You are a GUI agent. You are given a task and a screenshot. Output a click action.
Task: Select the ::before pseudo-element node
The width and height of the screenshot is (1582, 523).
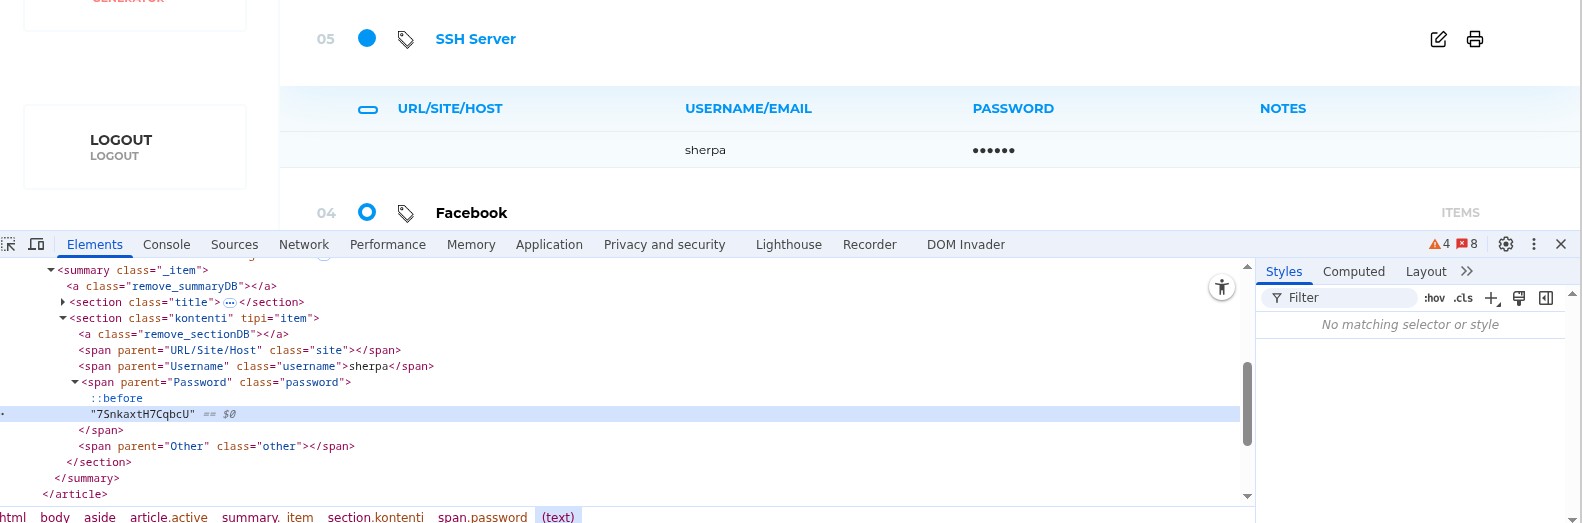tap(116, 398)
